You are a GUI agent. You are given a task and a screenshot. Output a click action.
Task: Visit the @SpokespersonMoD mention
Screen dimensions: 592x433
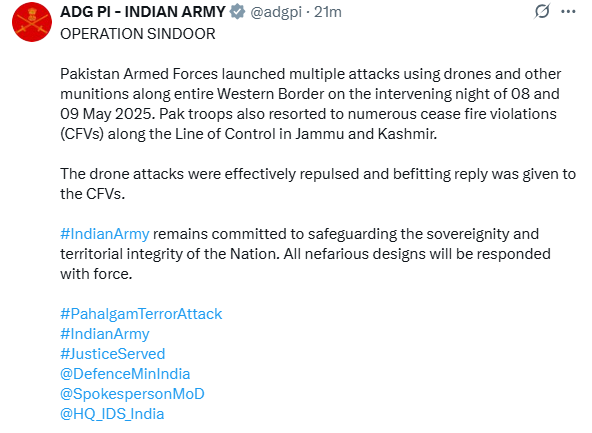[x=132, y=394]
